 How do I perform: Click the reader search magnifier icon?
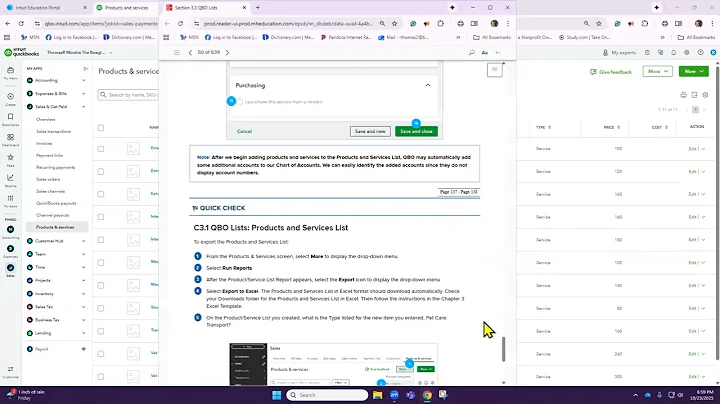[x=472, y=52]
